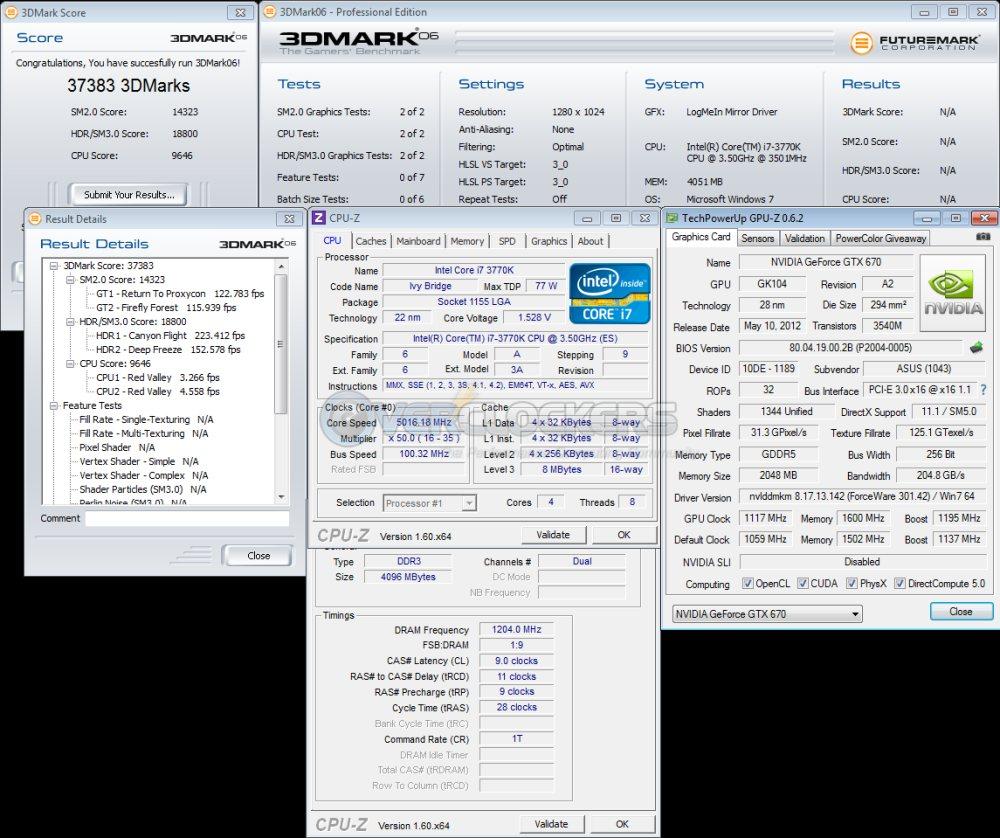Click the Driver Version value in GPU-Z
1000x838 pixels.
(x=862, y=496)
